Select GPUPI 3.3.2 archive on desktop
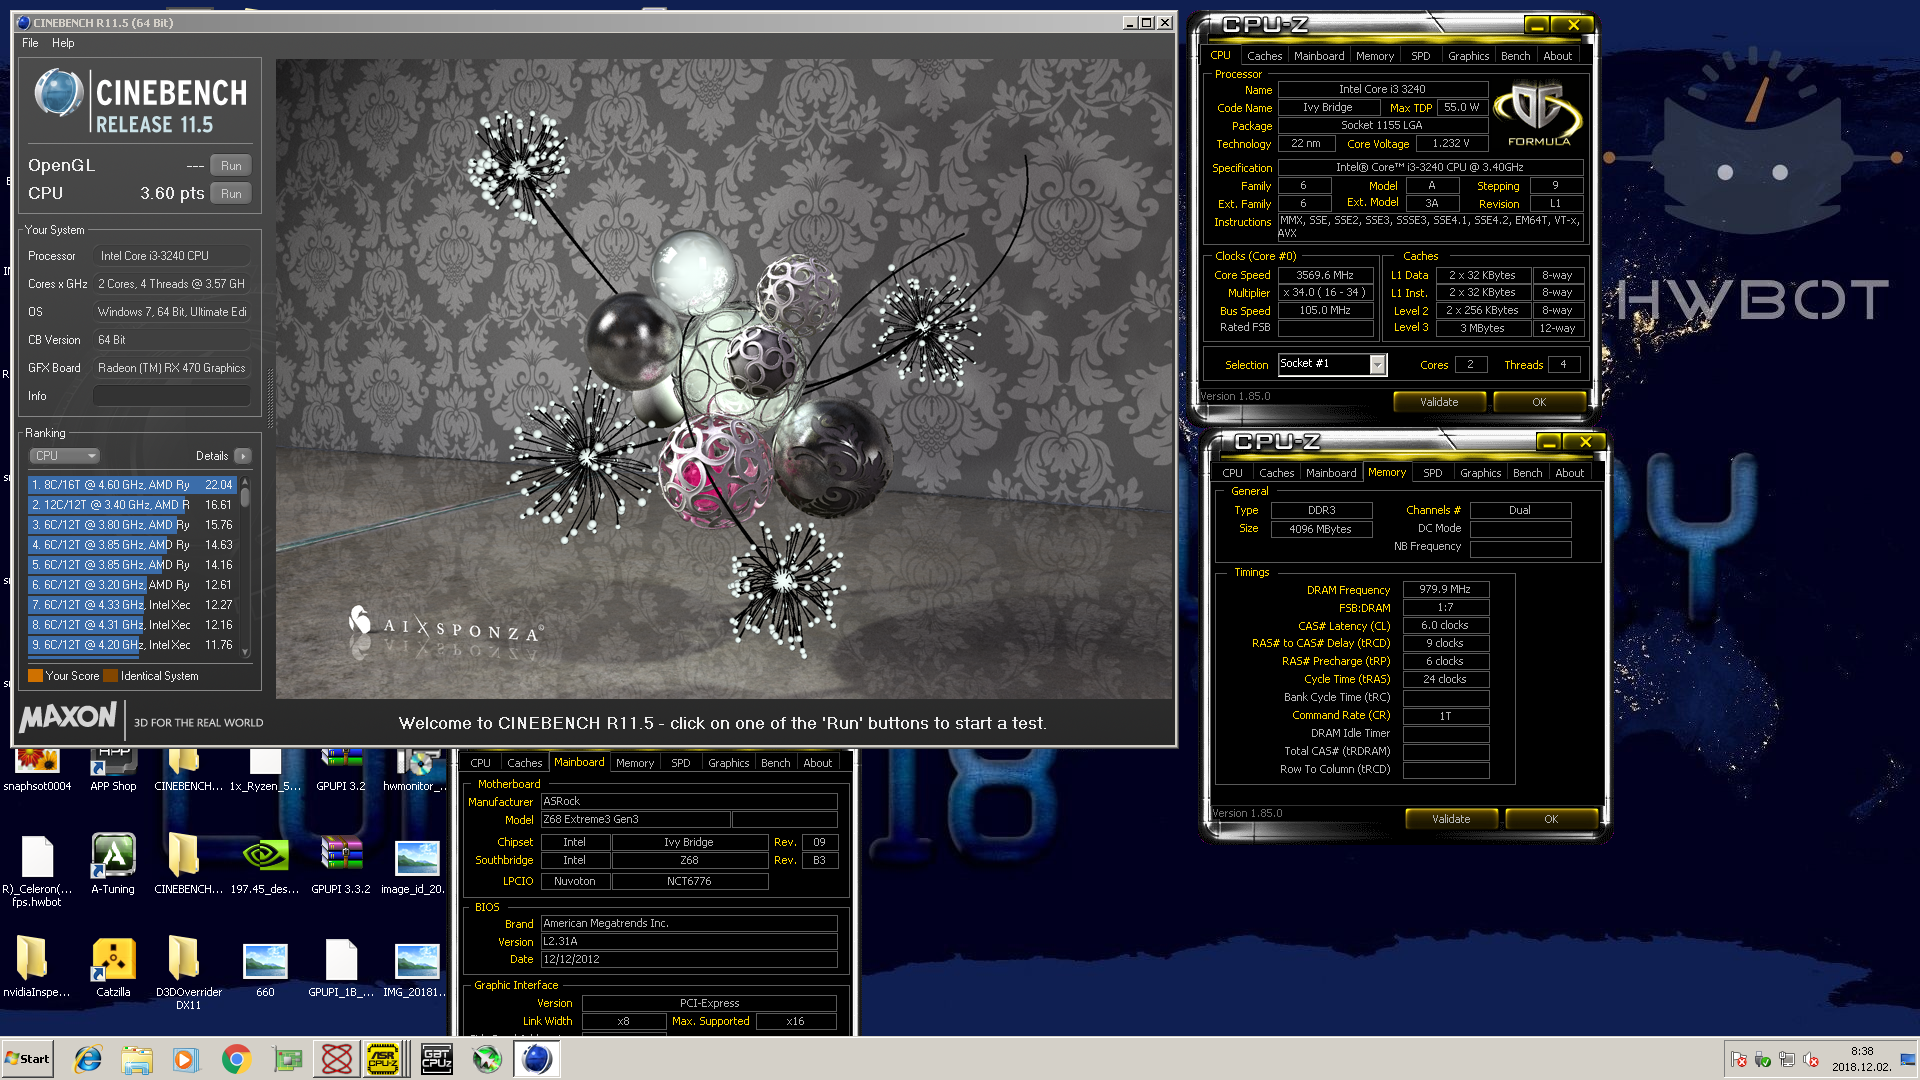 click(341, 864)
